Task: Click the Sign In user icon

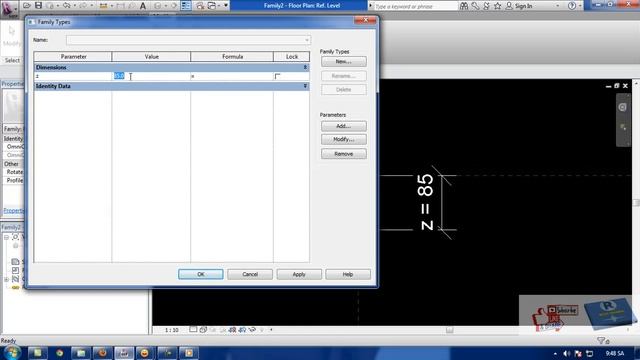Action: click(x=509, y=6)
